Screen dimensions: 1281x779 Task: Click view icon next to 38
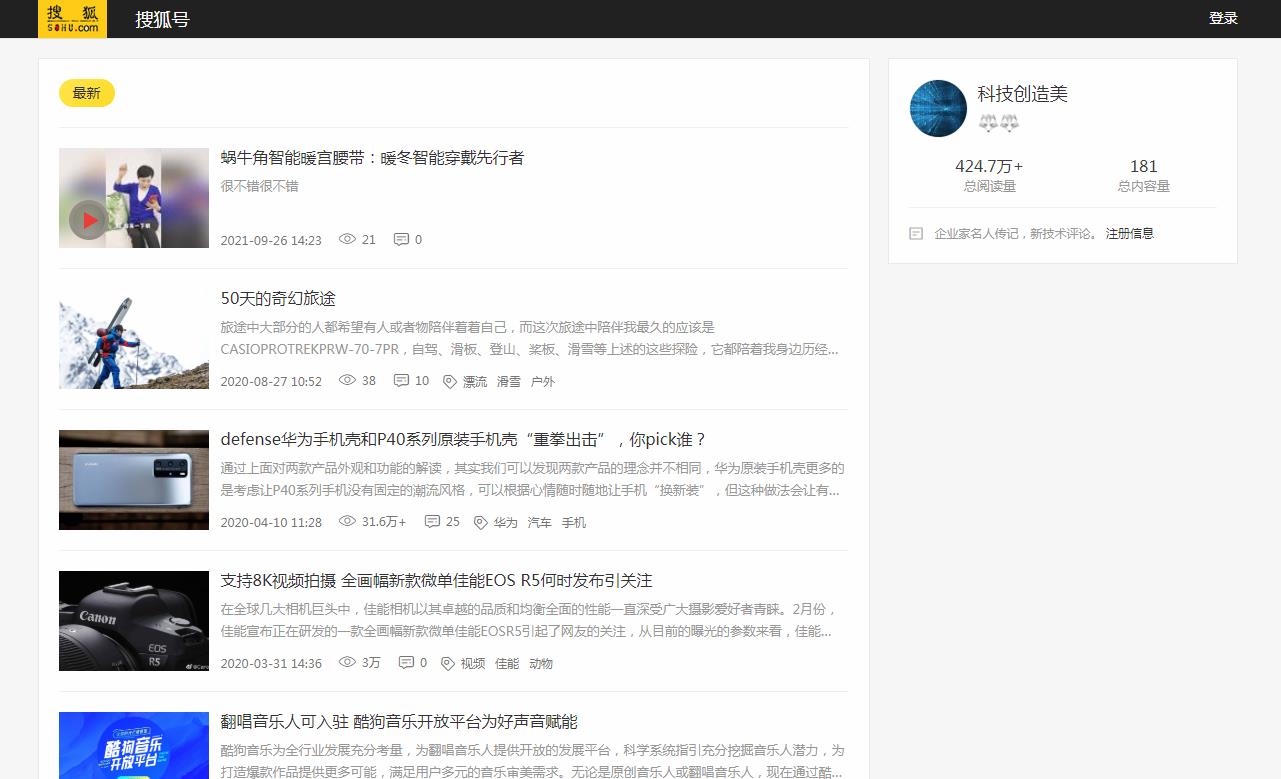tap(348, 380)
